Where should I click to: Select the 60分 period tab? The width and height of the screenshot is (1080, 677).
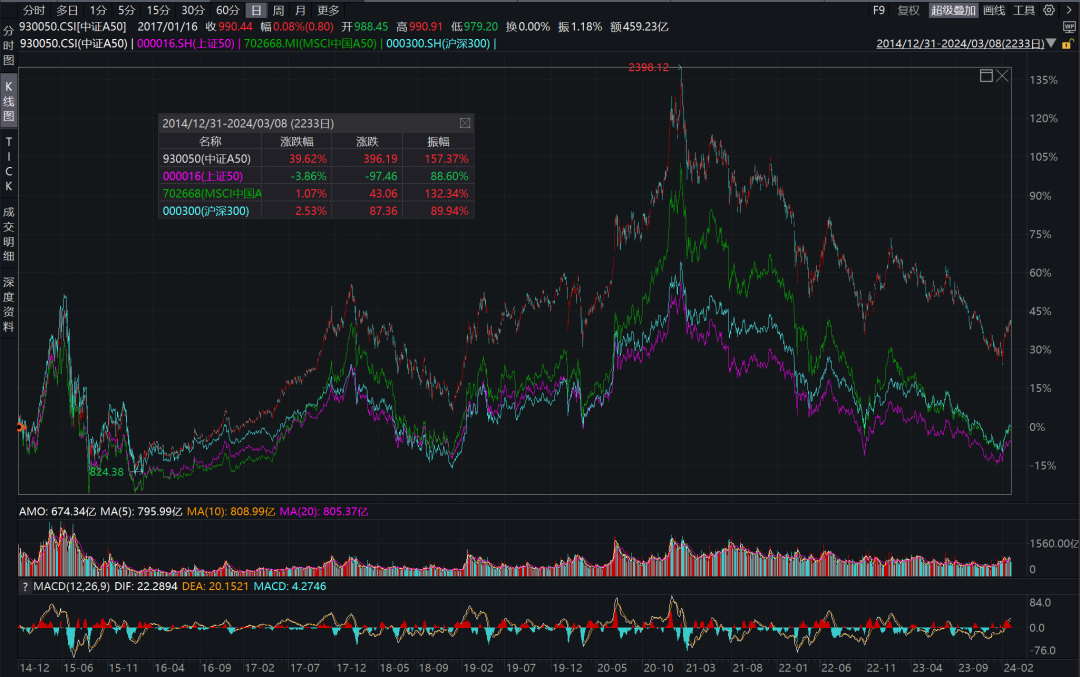click(x=227, y=10)
